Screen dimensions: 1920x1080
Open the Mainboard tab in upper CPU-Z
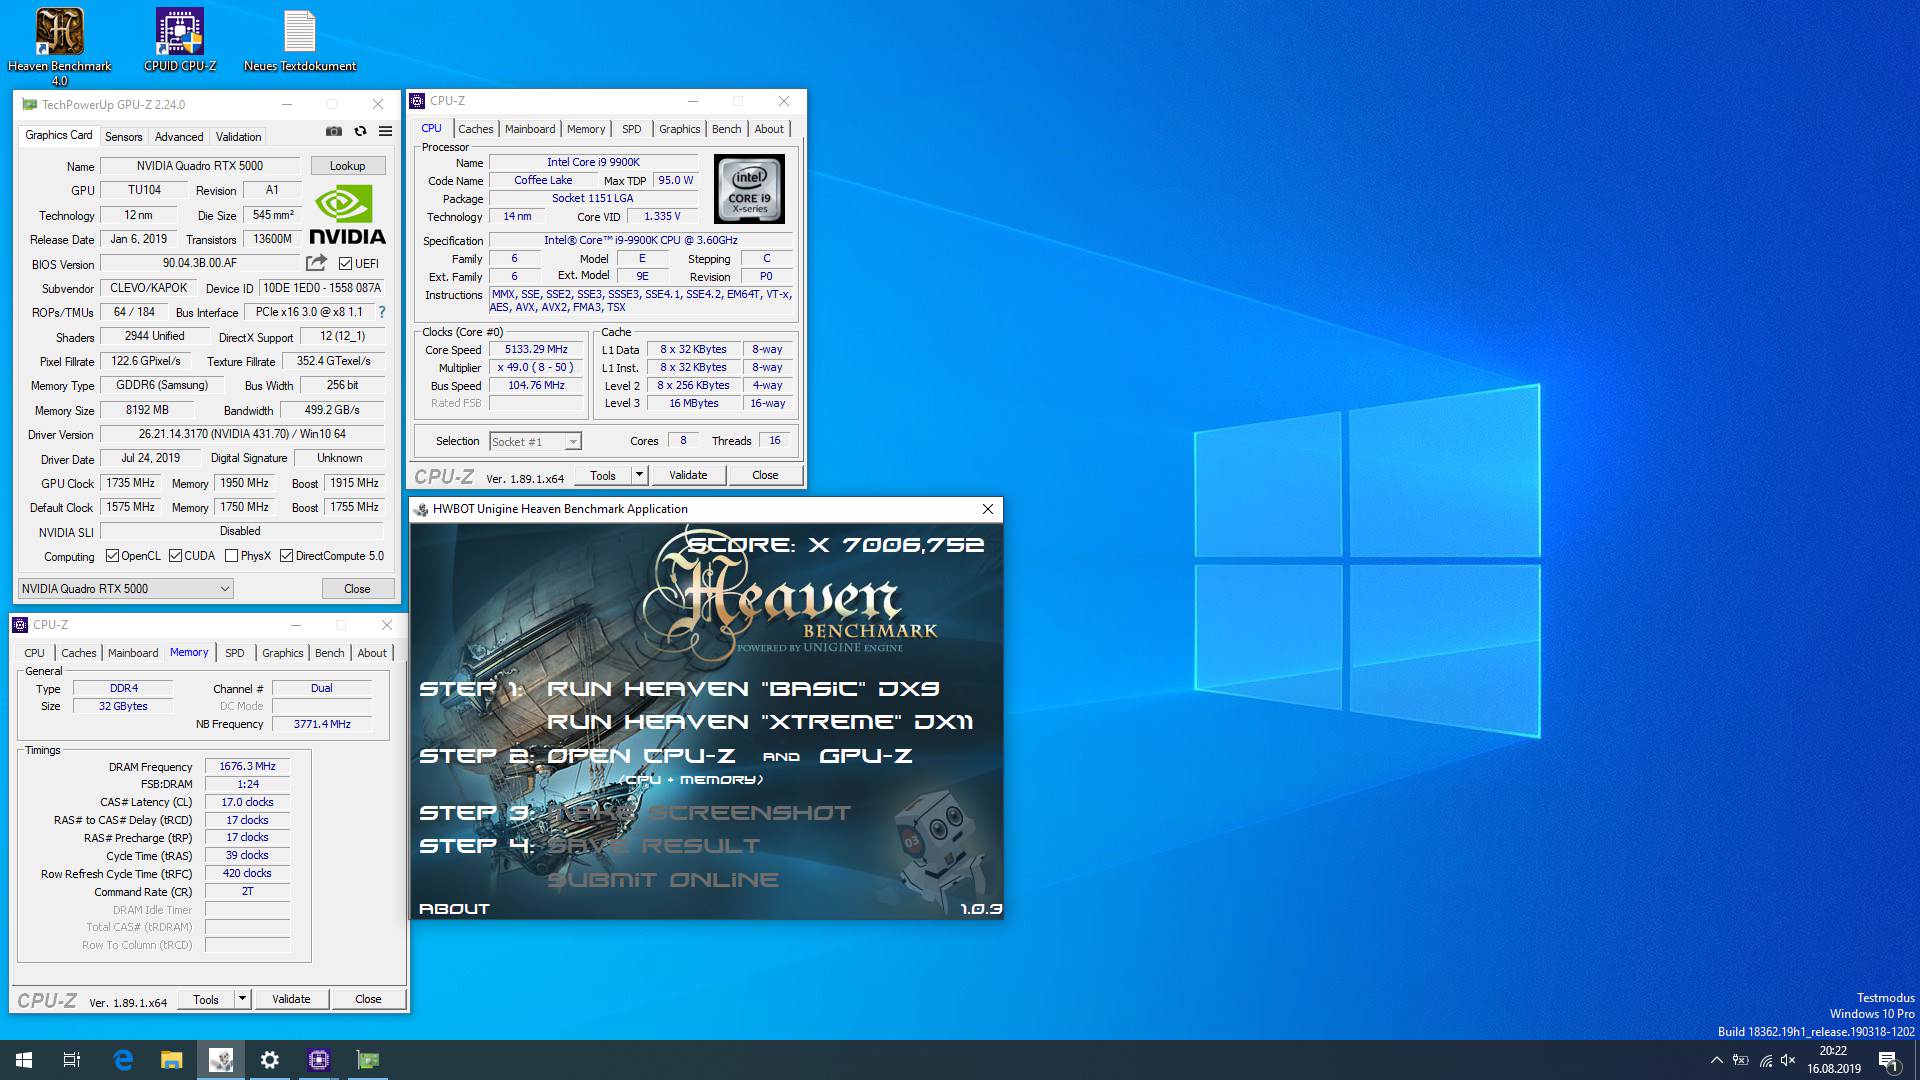tap(530, 129)
